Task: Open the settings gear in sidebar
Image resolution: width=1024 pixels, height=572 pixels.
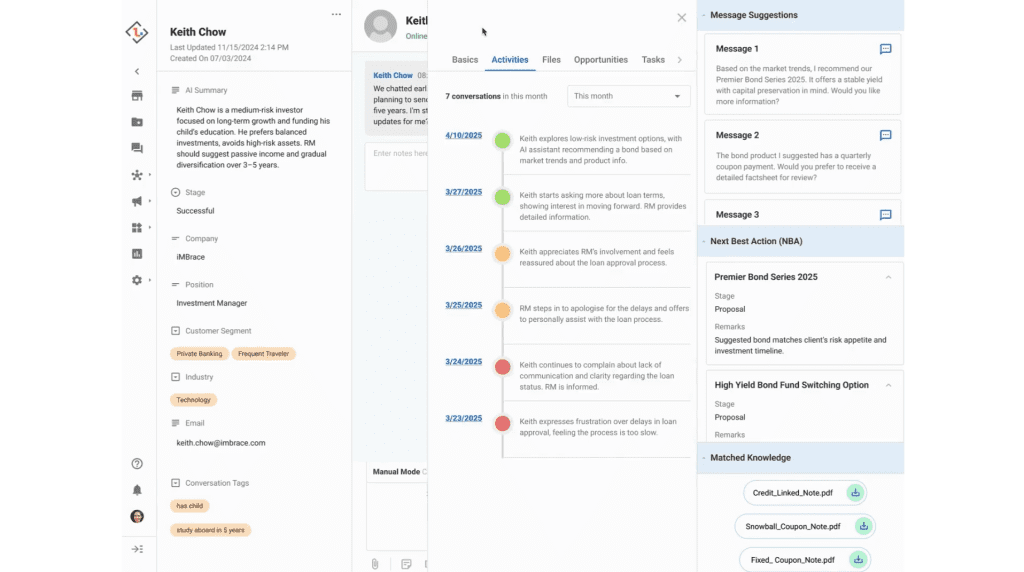Action: (x=137, y=280)
